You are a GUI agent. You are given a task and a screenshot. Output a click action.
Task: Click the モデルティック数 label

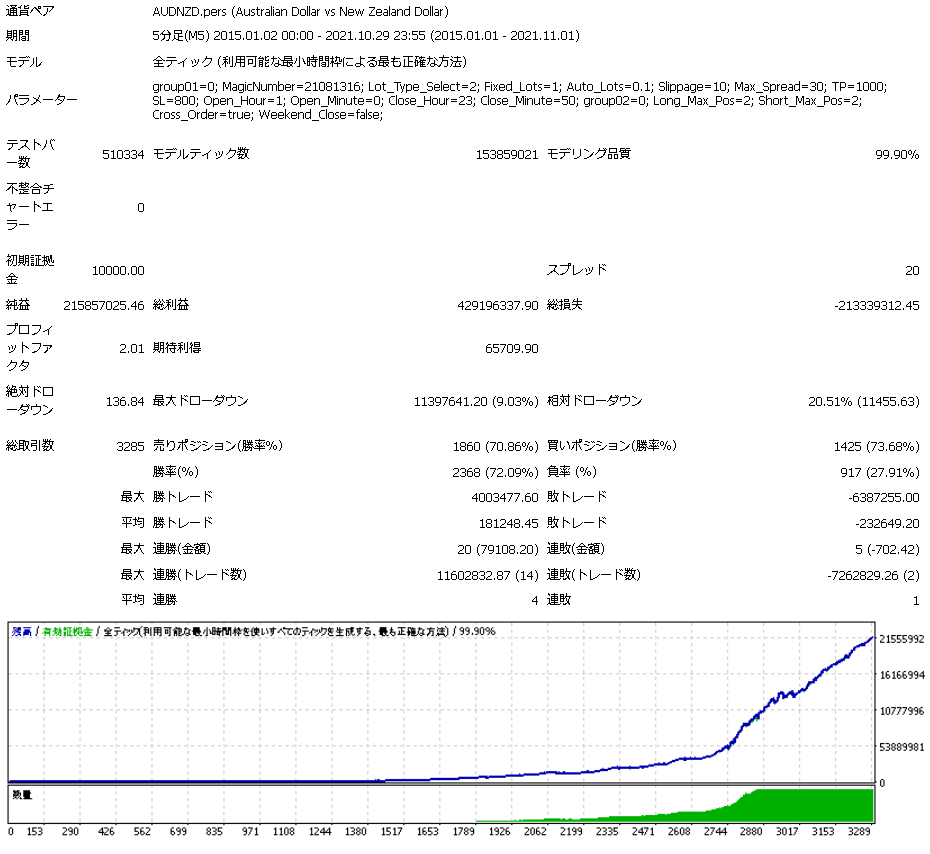(201, 154)
